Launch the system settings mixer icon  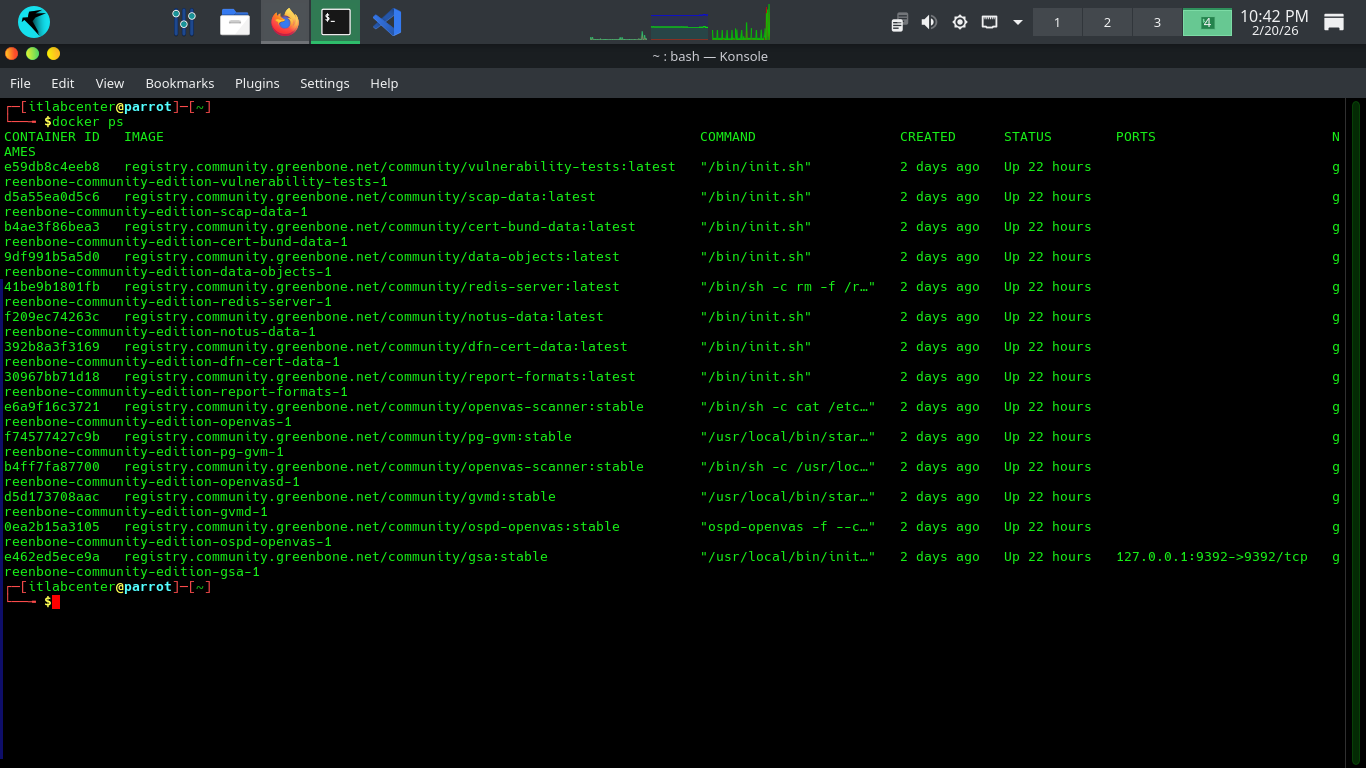184,21
